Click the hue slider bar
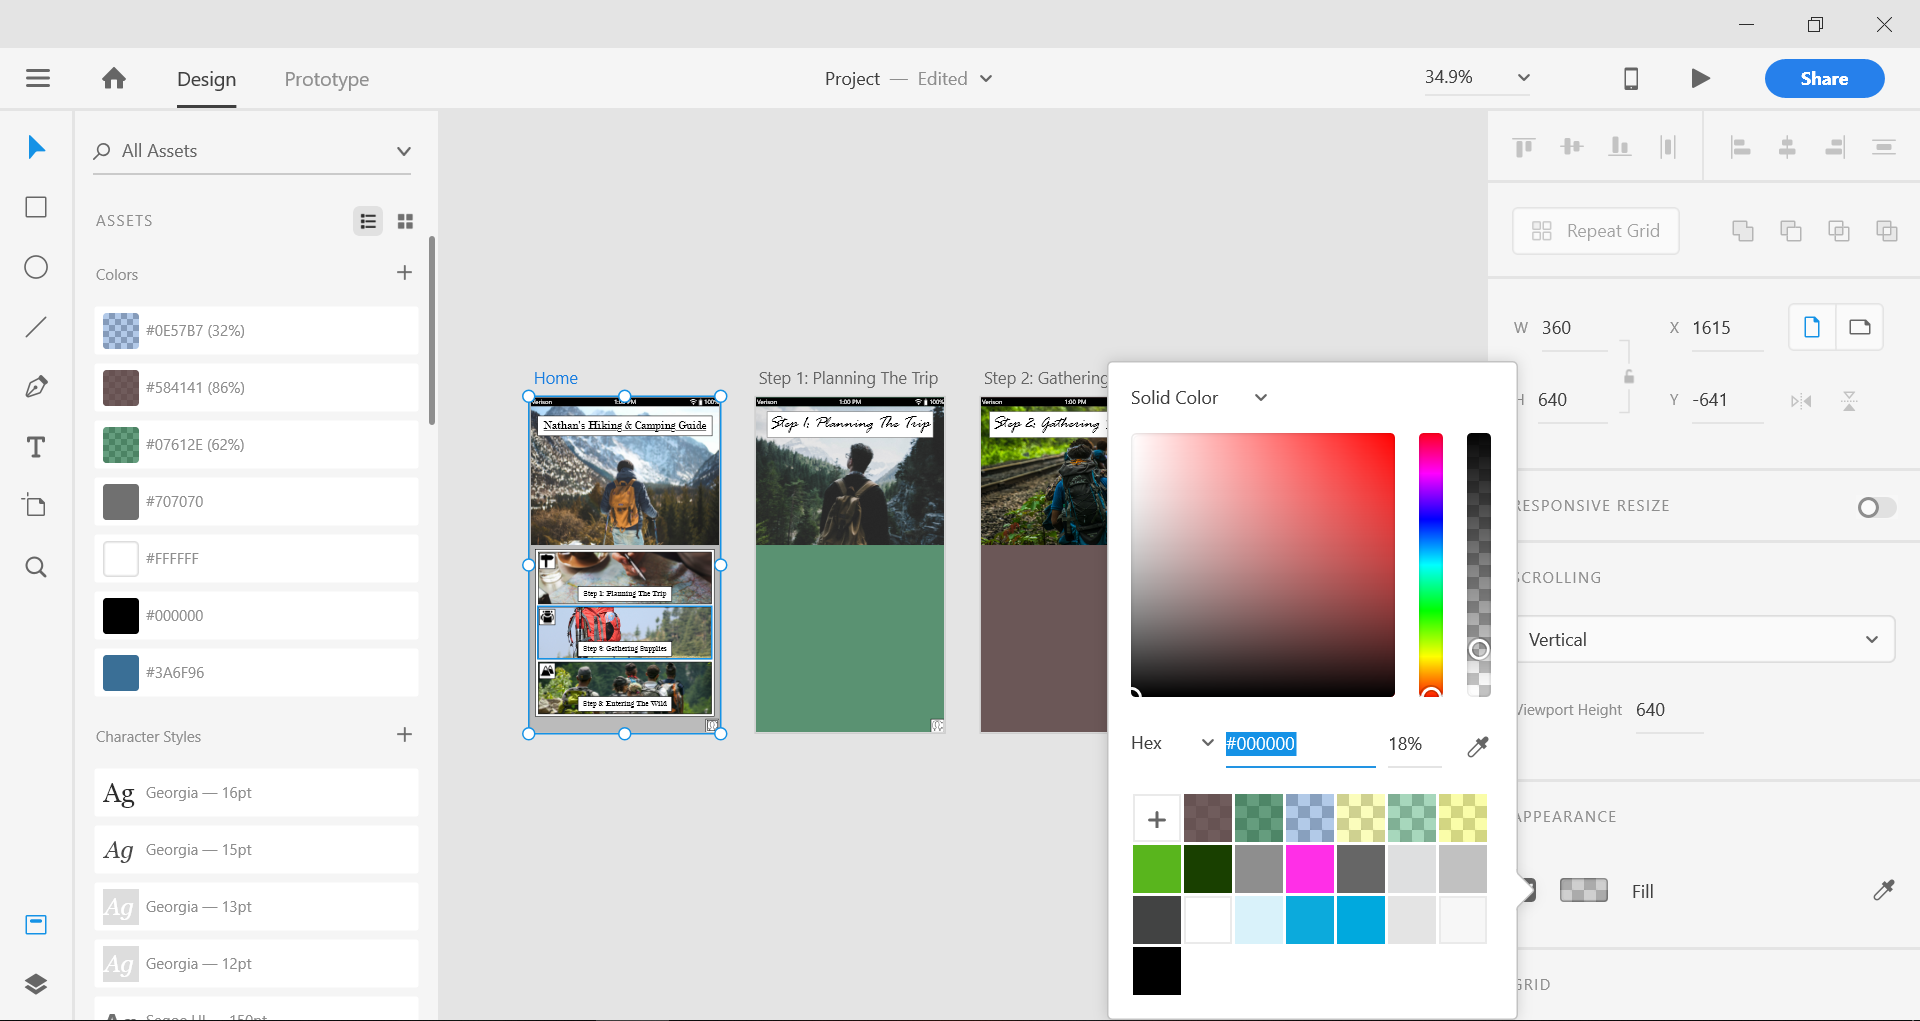This screenshot has height=1021, width=1920. click(x=1431, y=564)
